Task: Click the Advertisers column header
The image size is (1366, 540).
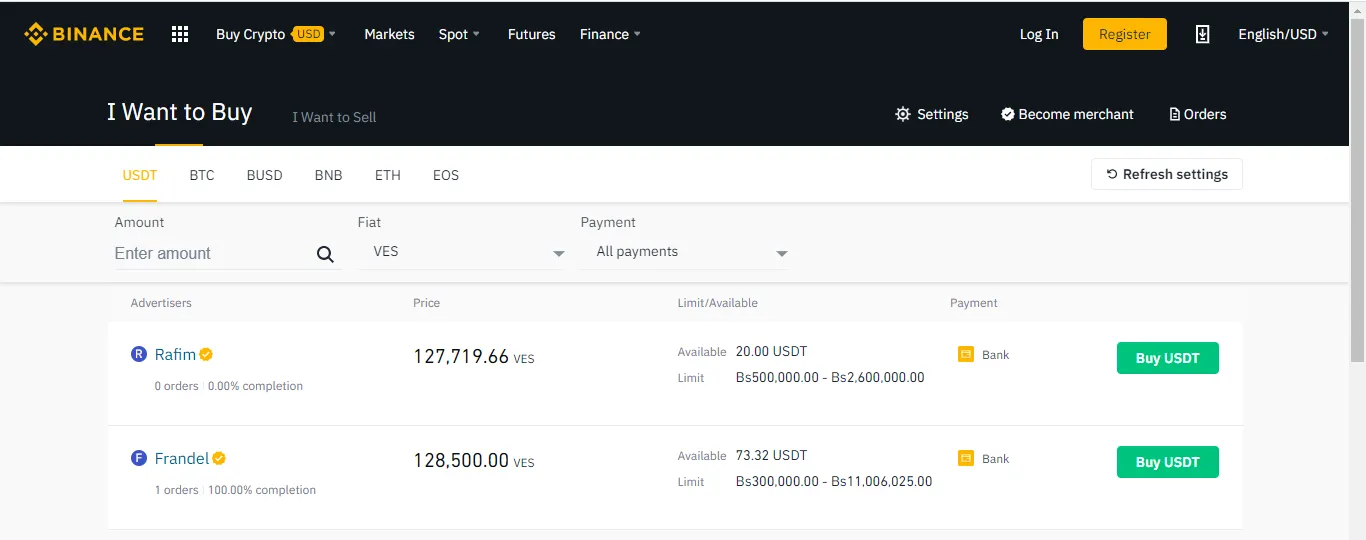Action: pyautogui.click(x=161, y=303)
